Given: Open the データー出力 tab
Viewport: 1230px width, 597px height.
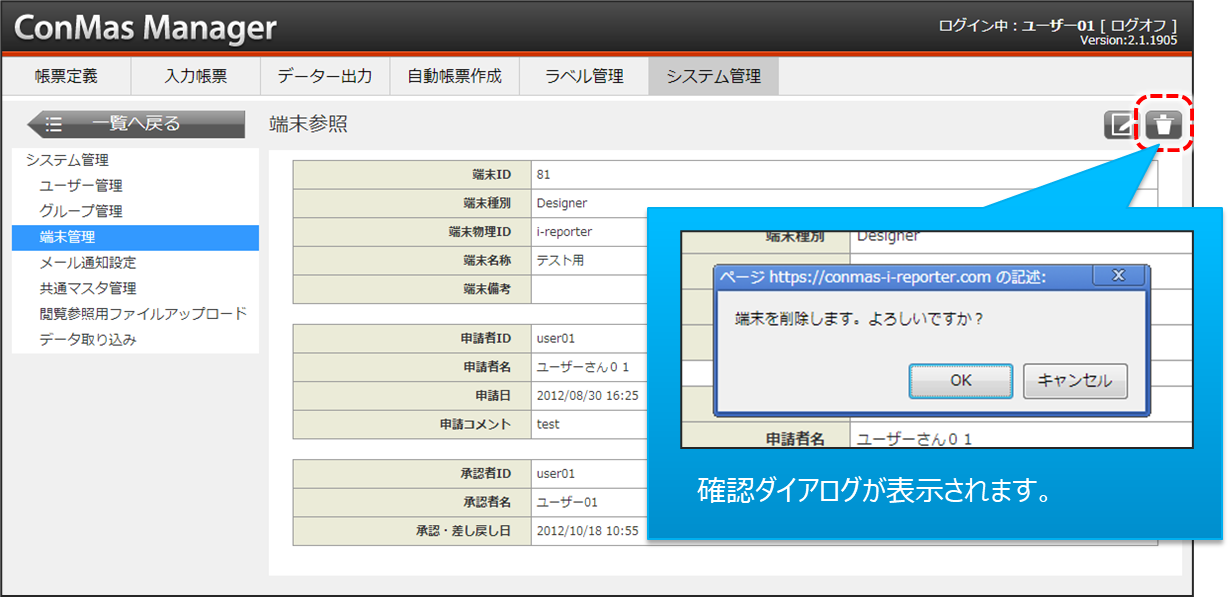Looking at the screenshot, I should click(x=325, y=76).
